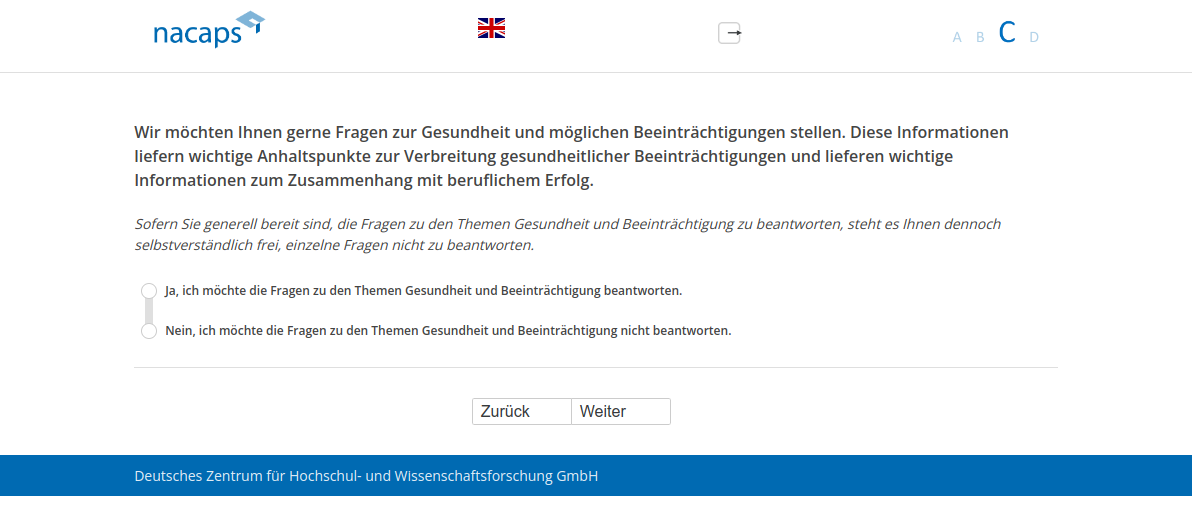Select the large C font size option
The width and height of the screenshot is (1192, 505).
(1007, 33)
